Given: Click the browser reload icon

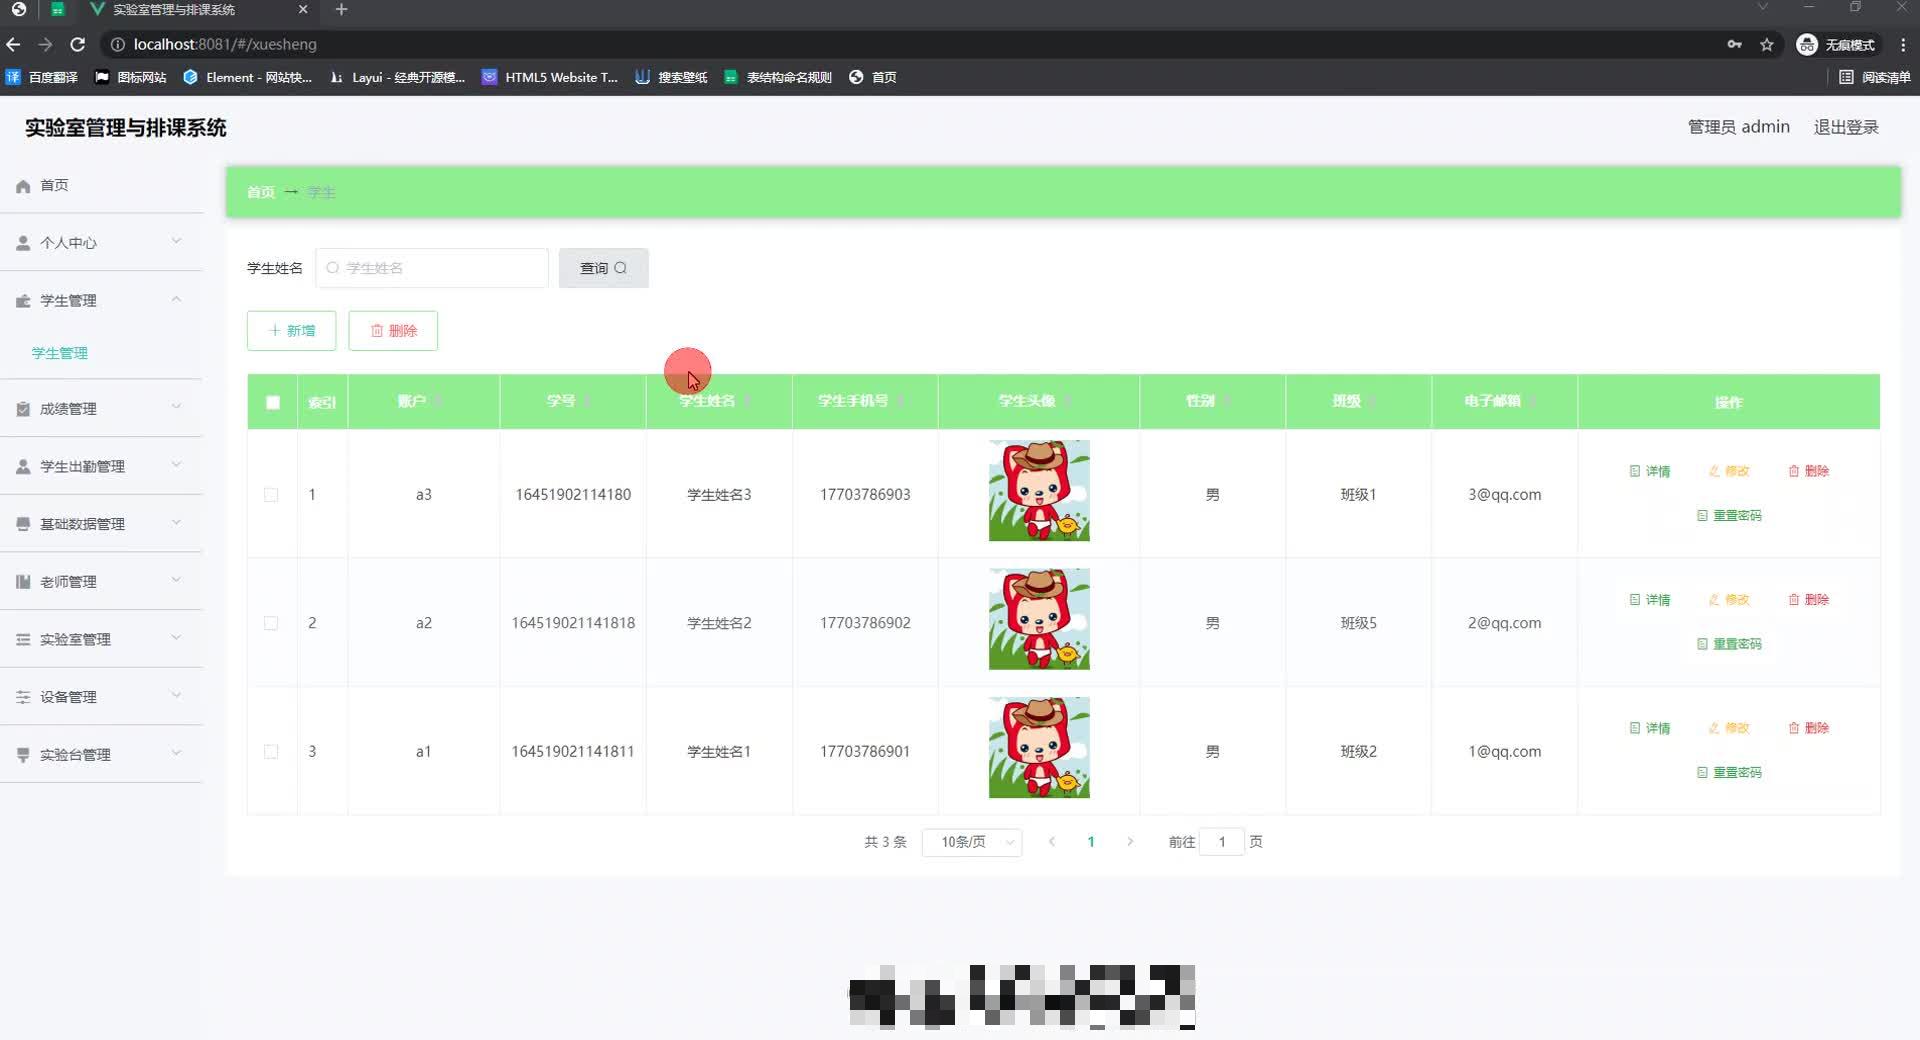Looking at the screenshot, I should (77, 44).
